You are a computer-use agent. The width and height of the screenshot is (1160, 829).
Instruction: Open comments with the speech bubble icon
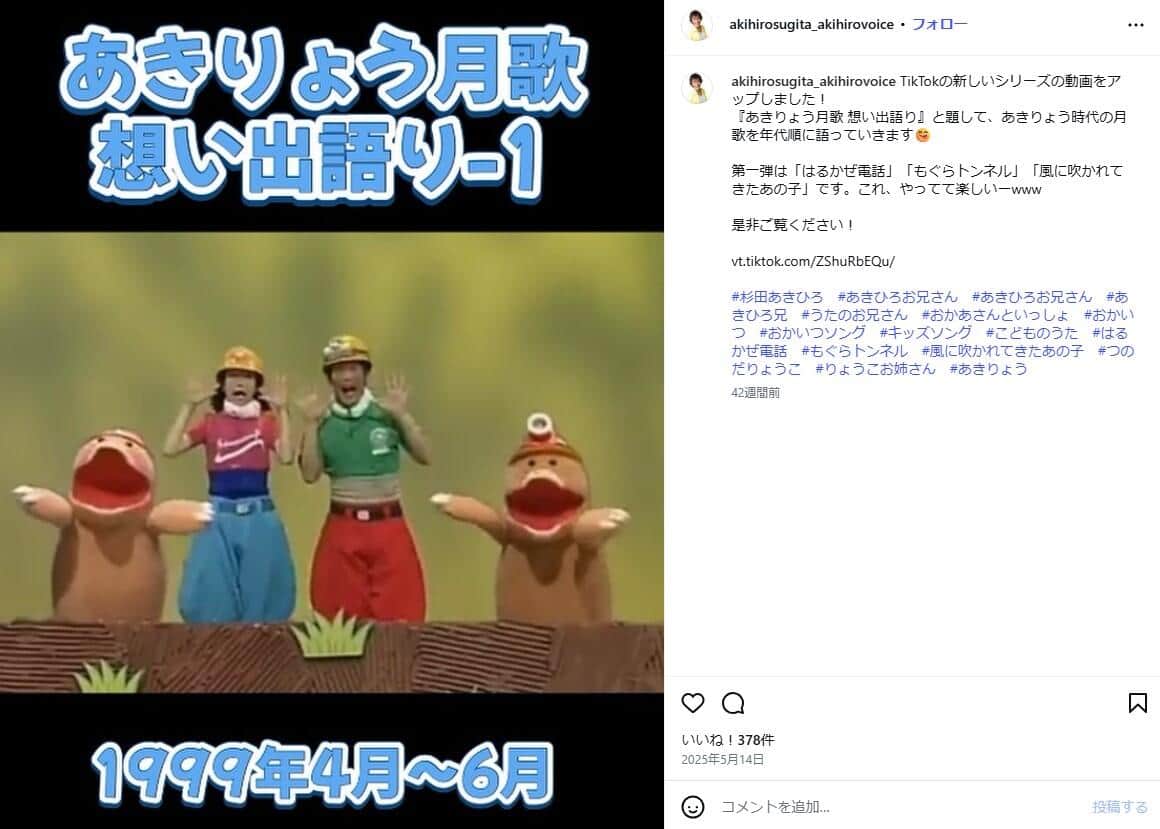(x=733, y=703)
